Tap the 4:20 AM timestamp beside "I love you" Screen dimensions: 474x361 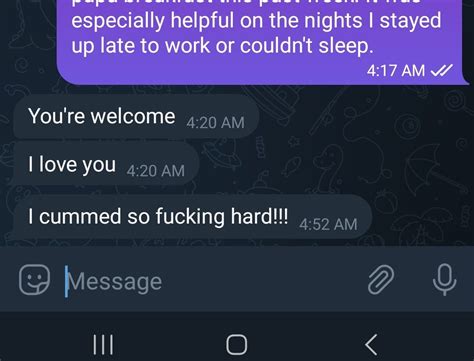[155, 171]
